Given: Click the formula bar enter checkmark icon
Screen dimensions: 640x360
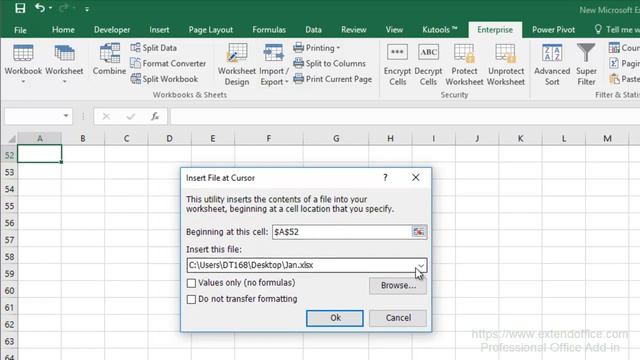Looking at the screenshot, I should coord(131,116).
